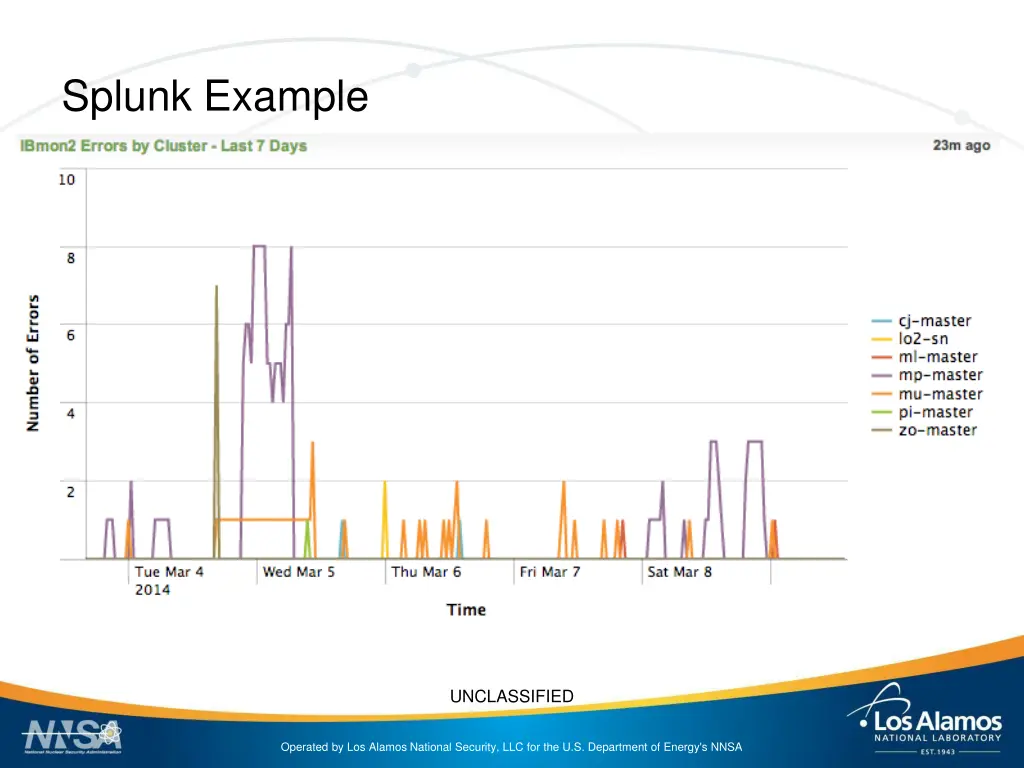Screen dimensions: 1024x768
Task: Click the red ml-master legend color line
Action: tap(882, 357)
